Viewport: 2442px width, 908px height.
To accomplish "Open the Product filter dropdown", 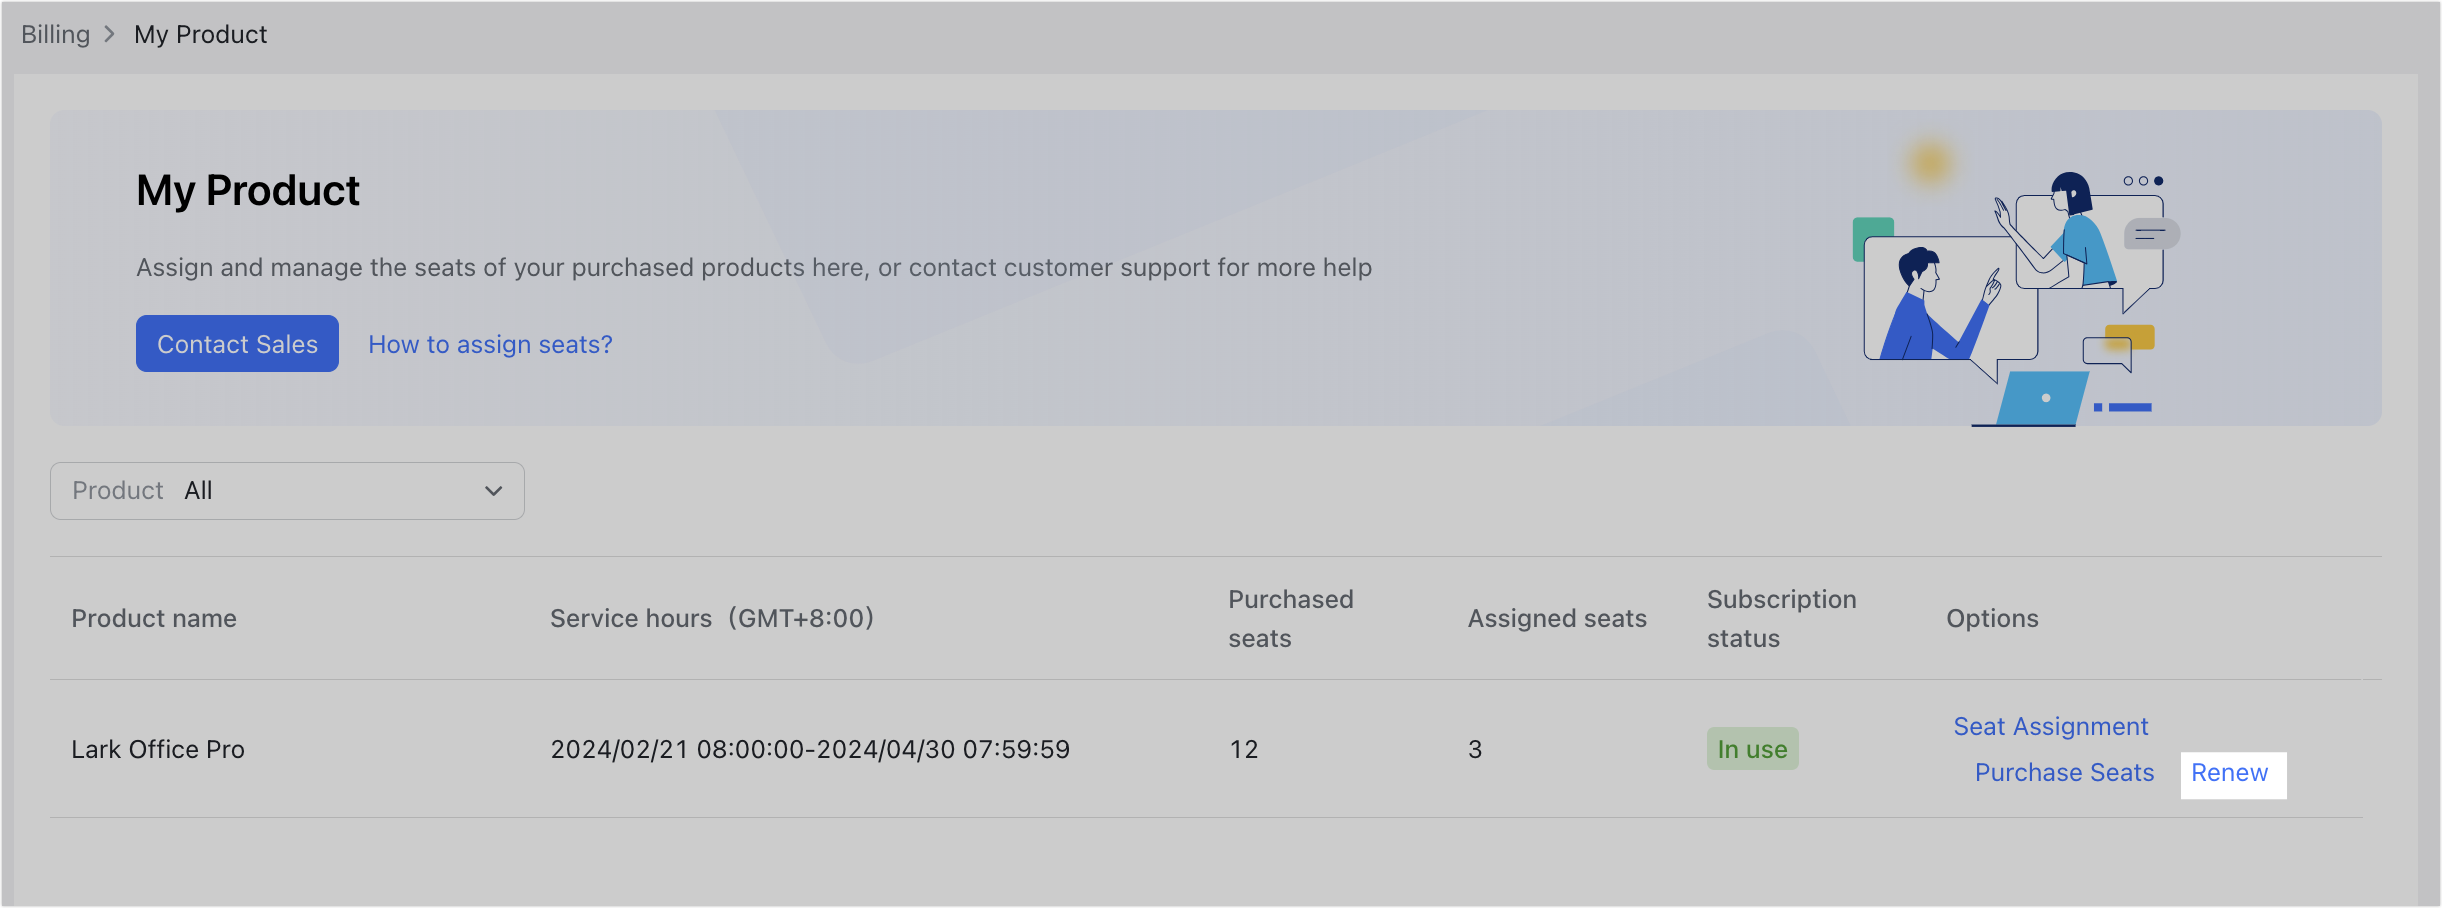I will 287,490.
